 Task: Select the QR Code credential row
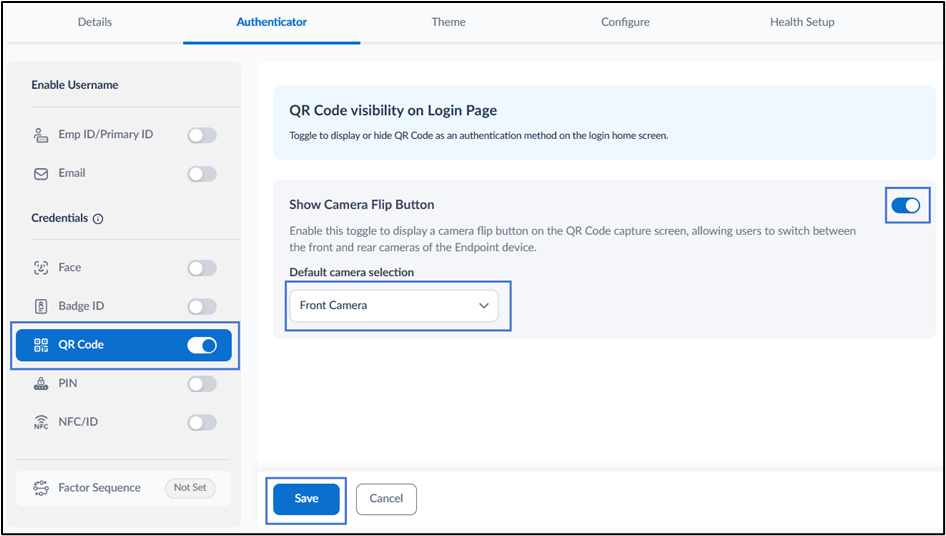point(124,345)
